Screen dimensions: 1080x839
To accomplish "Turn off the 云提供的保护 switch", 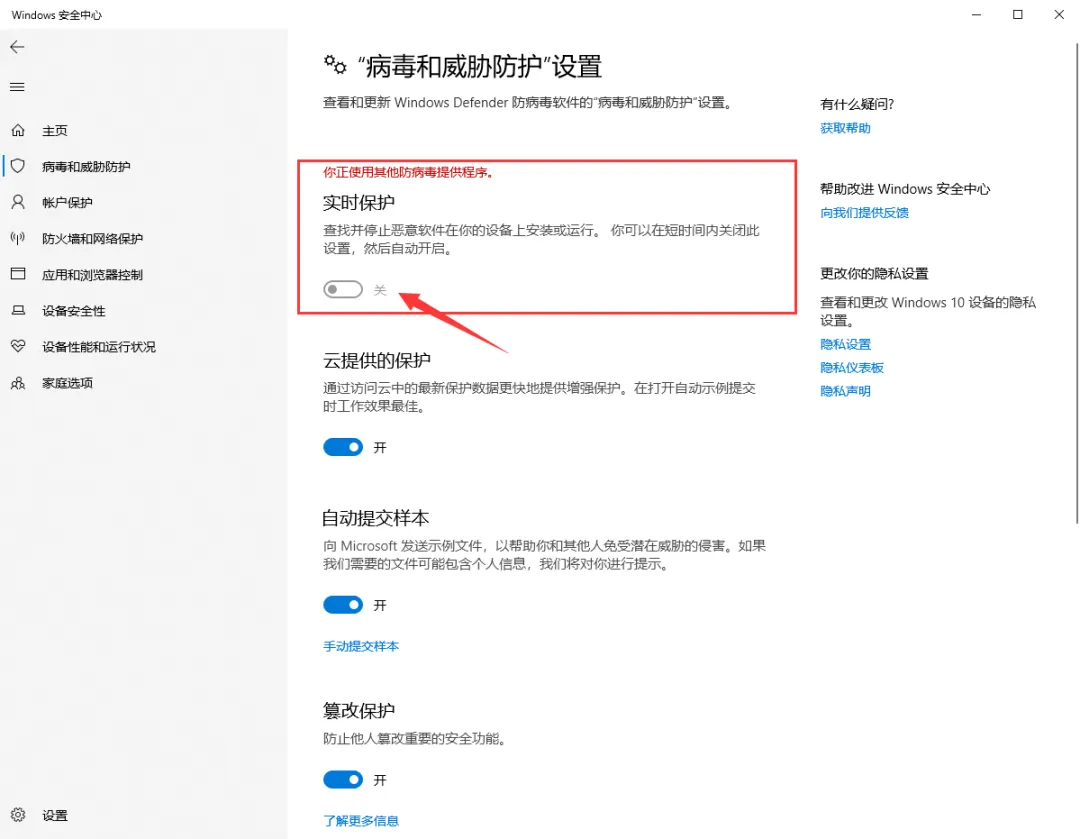I will click(x=343, y=447).
